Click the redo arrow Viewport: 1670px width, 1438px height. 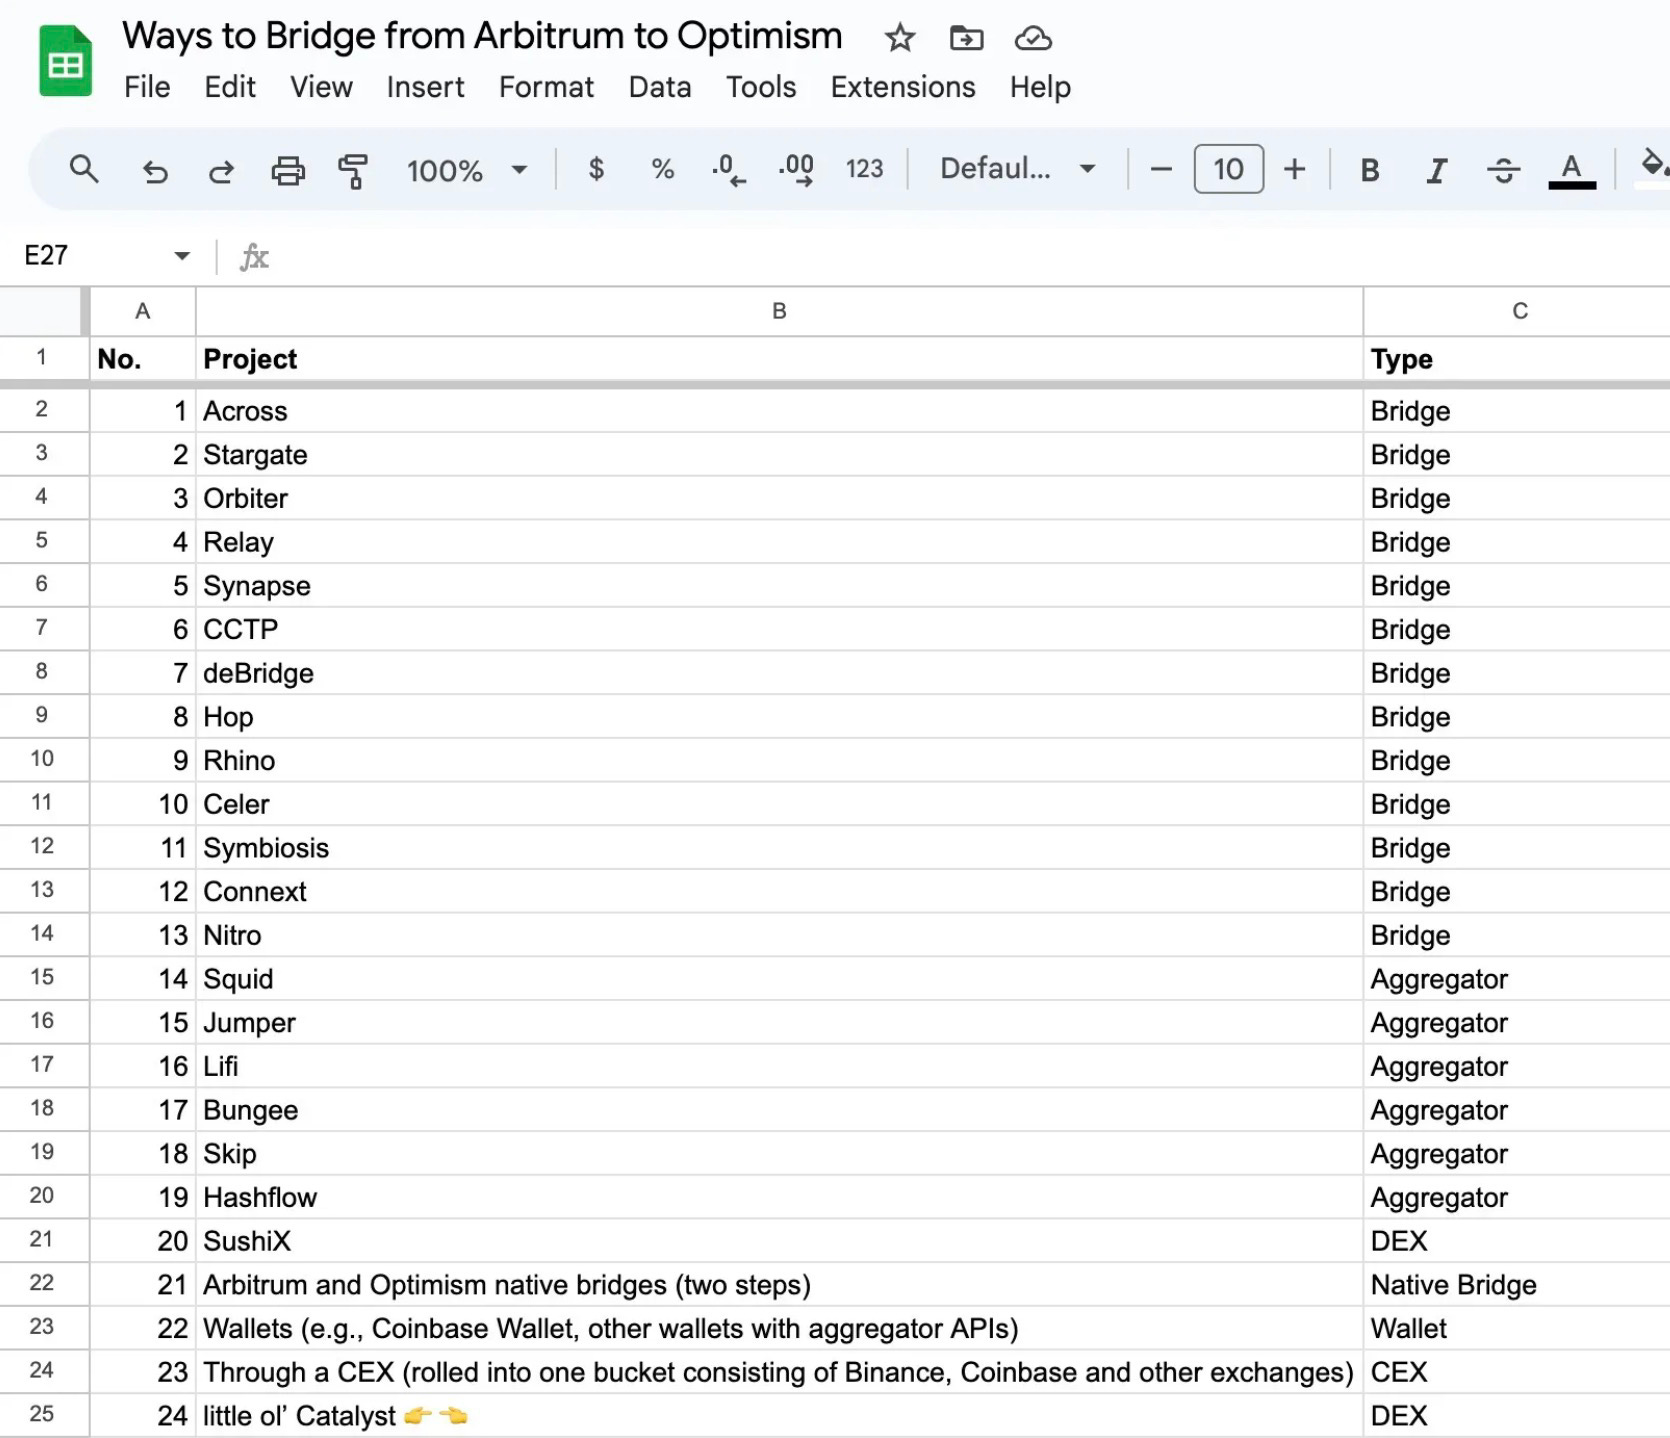pos(221,171)
